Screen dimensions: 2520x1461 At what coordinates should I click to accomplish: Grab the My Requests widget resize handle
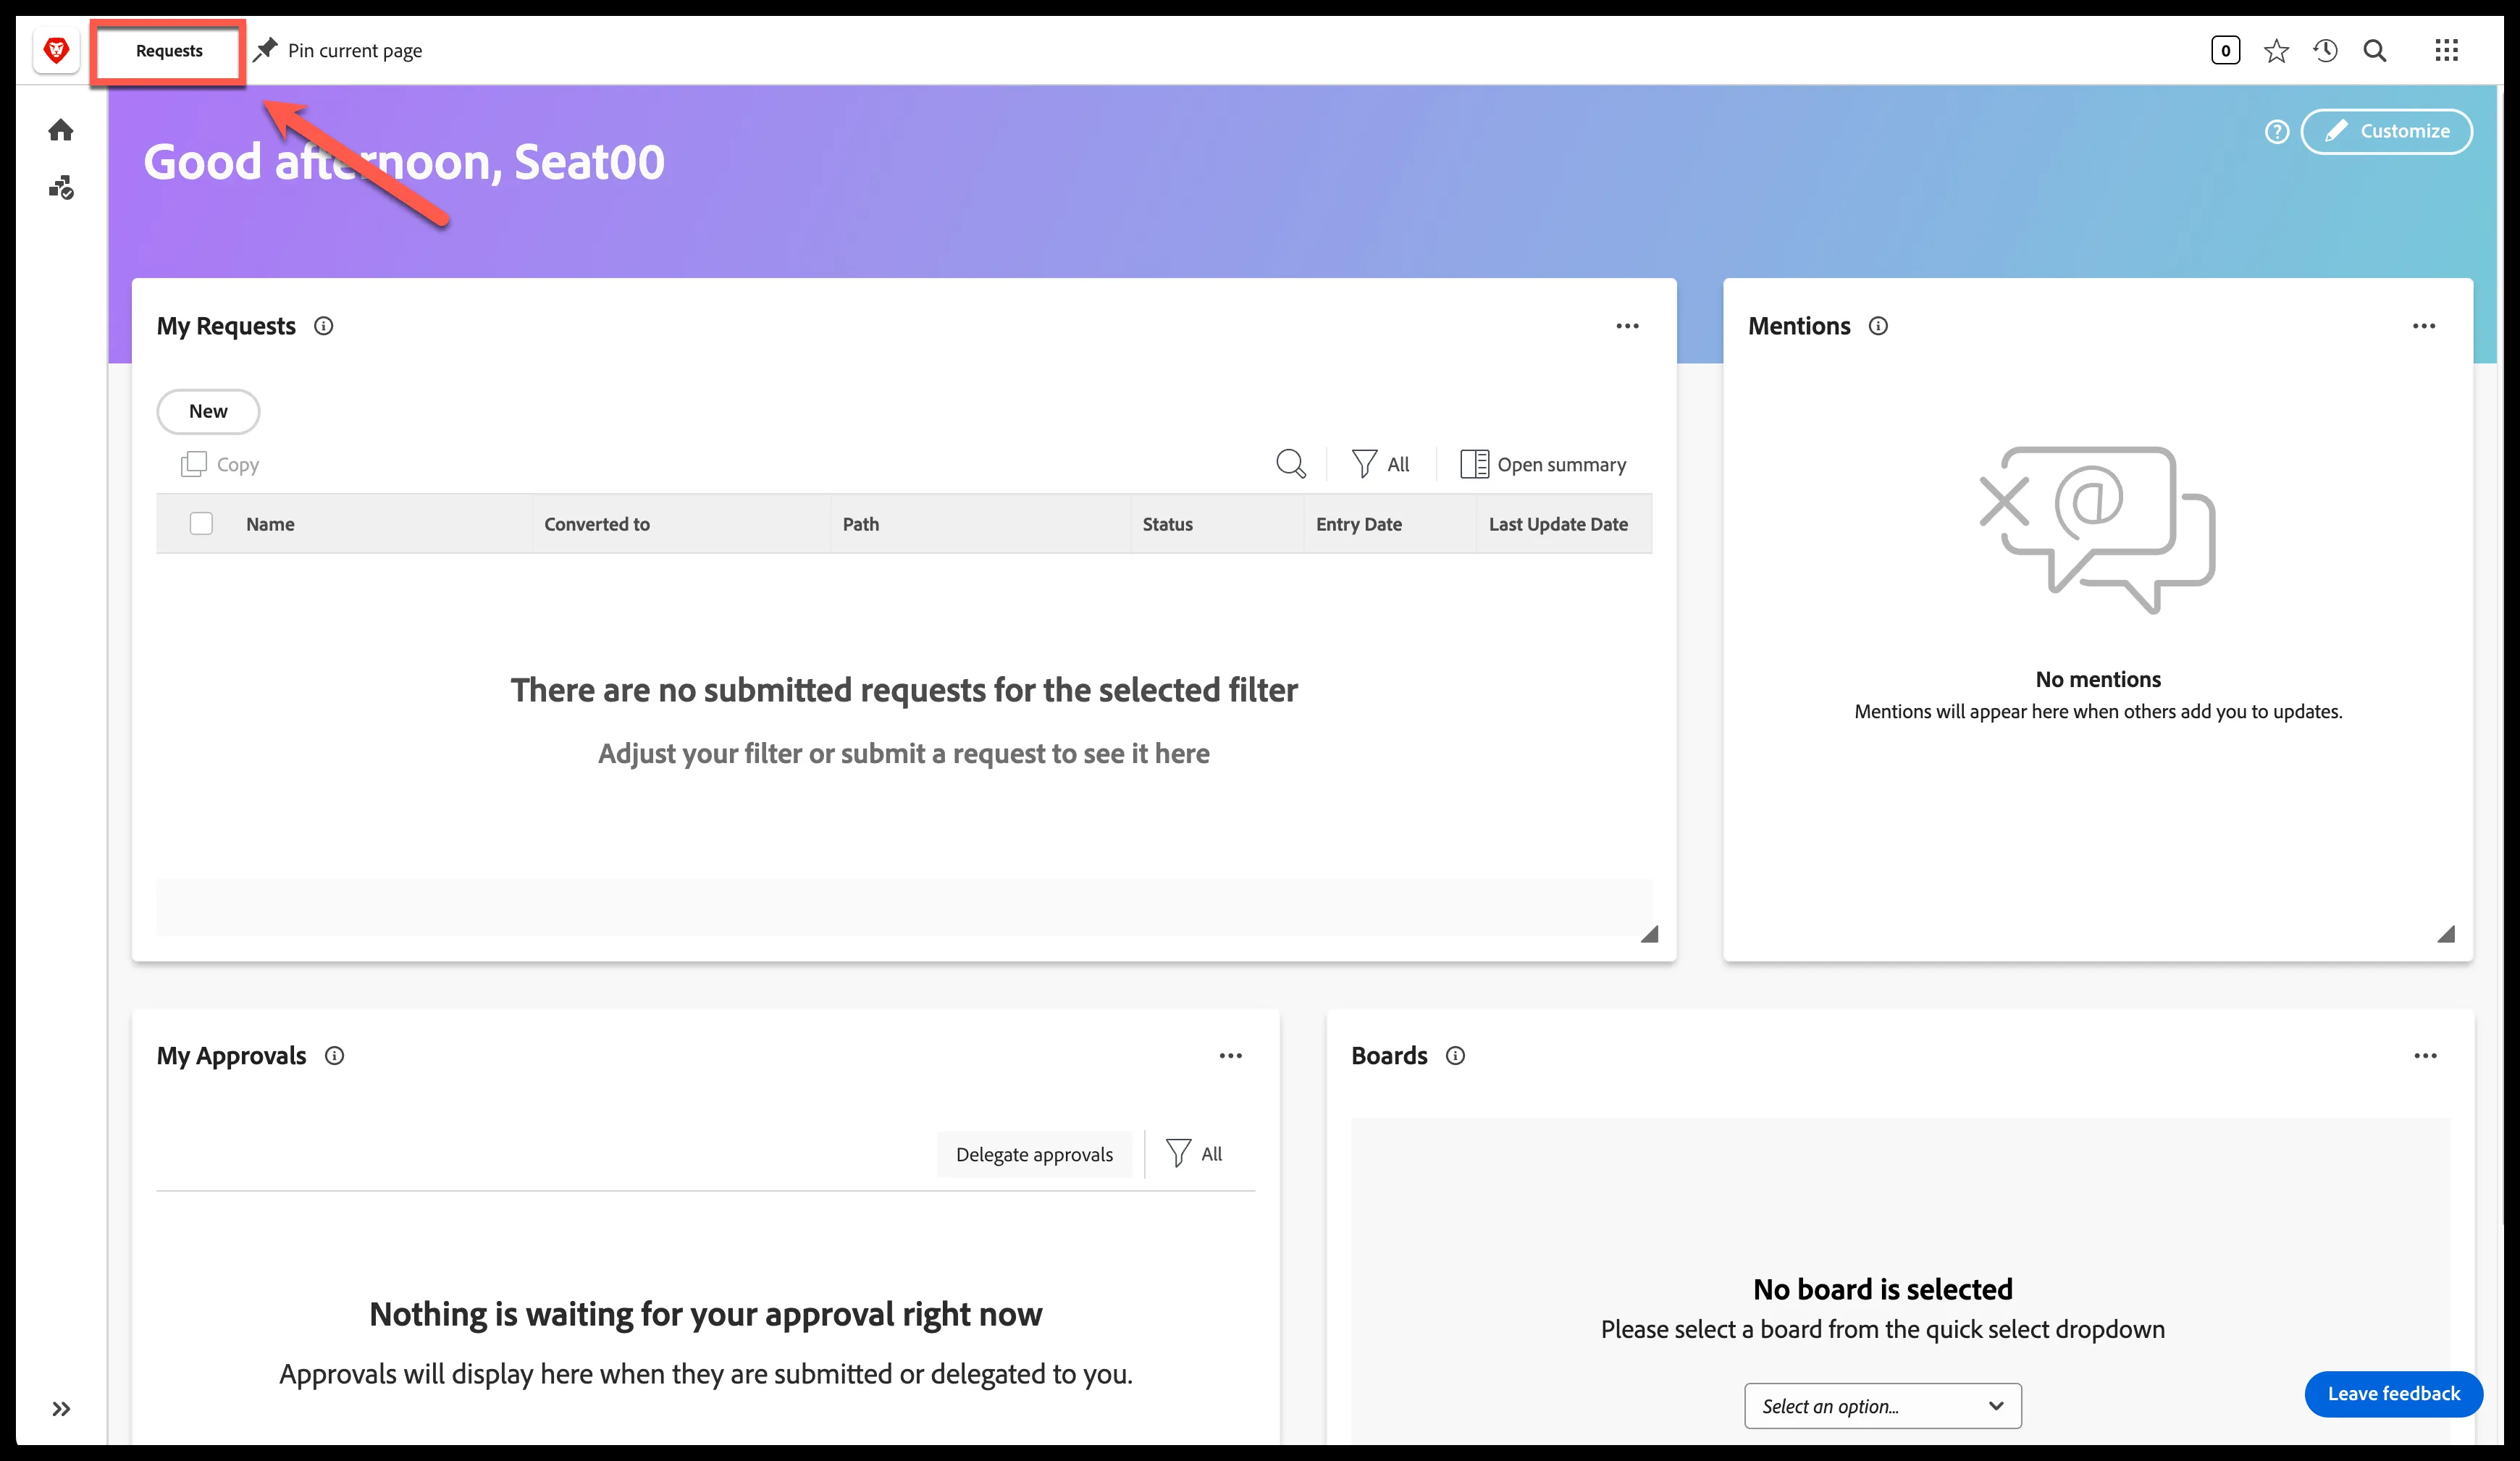tap(1649, 934)
